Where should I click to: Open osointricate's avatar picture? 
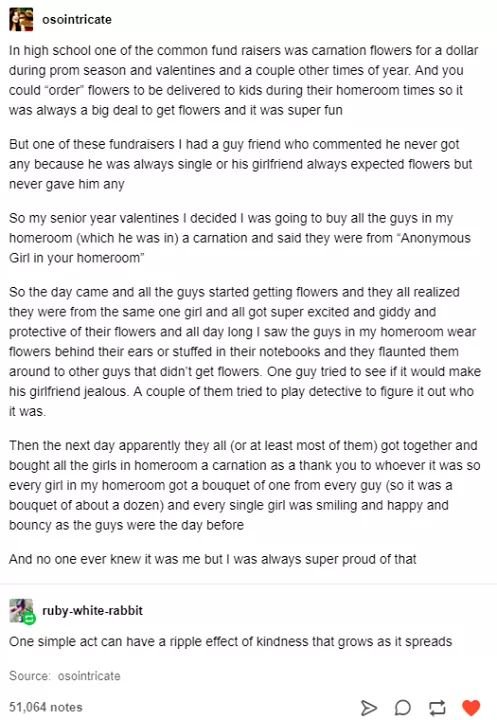[x=21, y=19]
